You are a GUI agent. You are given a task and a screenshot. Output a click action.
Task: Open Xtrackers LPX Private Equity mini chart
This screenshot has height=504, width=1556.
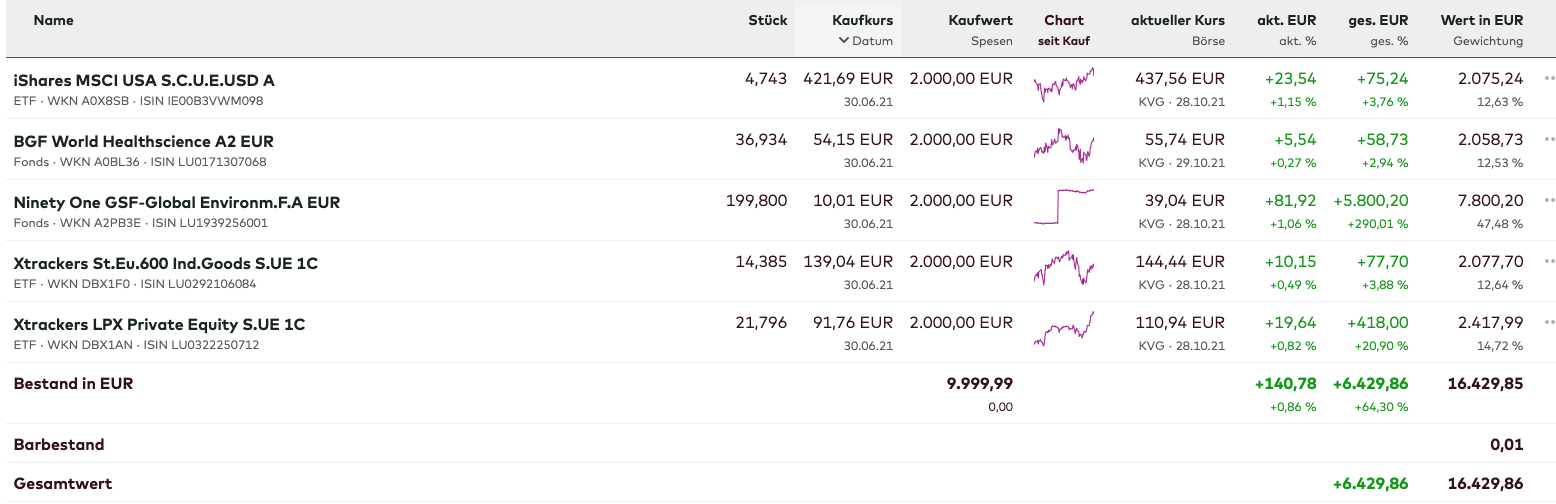pos(1063,329)
